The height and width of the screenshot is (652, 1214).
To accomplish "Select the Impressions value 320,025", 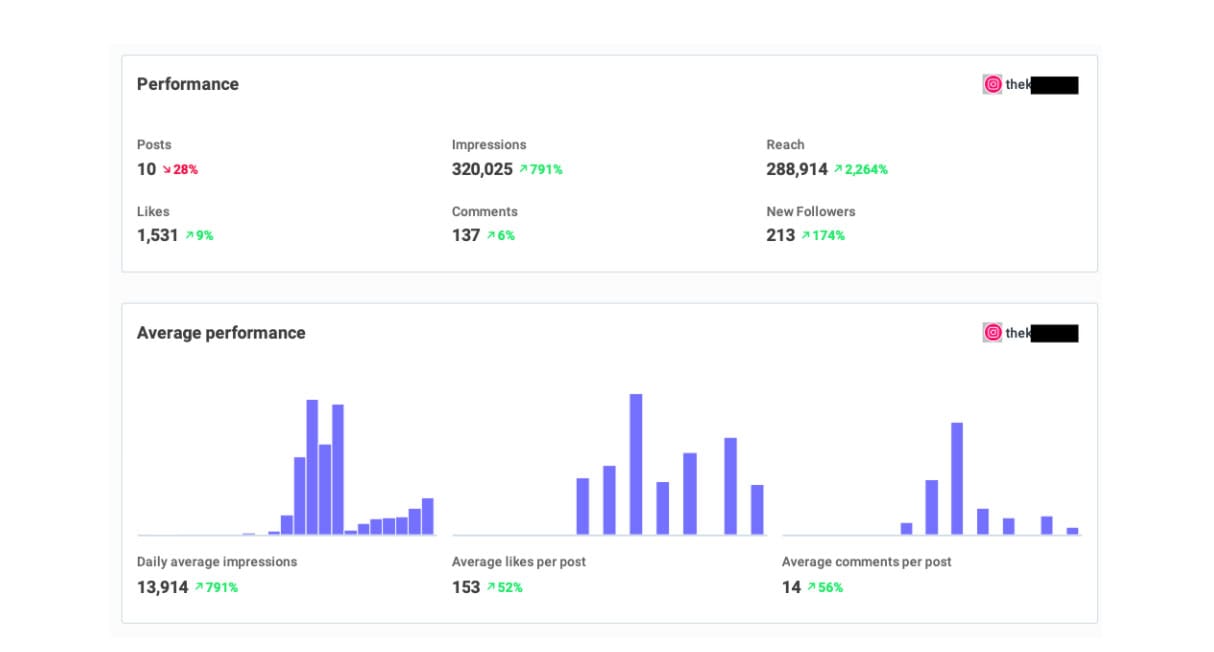I will point(481,168).
